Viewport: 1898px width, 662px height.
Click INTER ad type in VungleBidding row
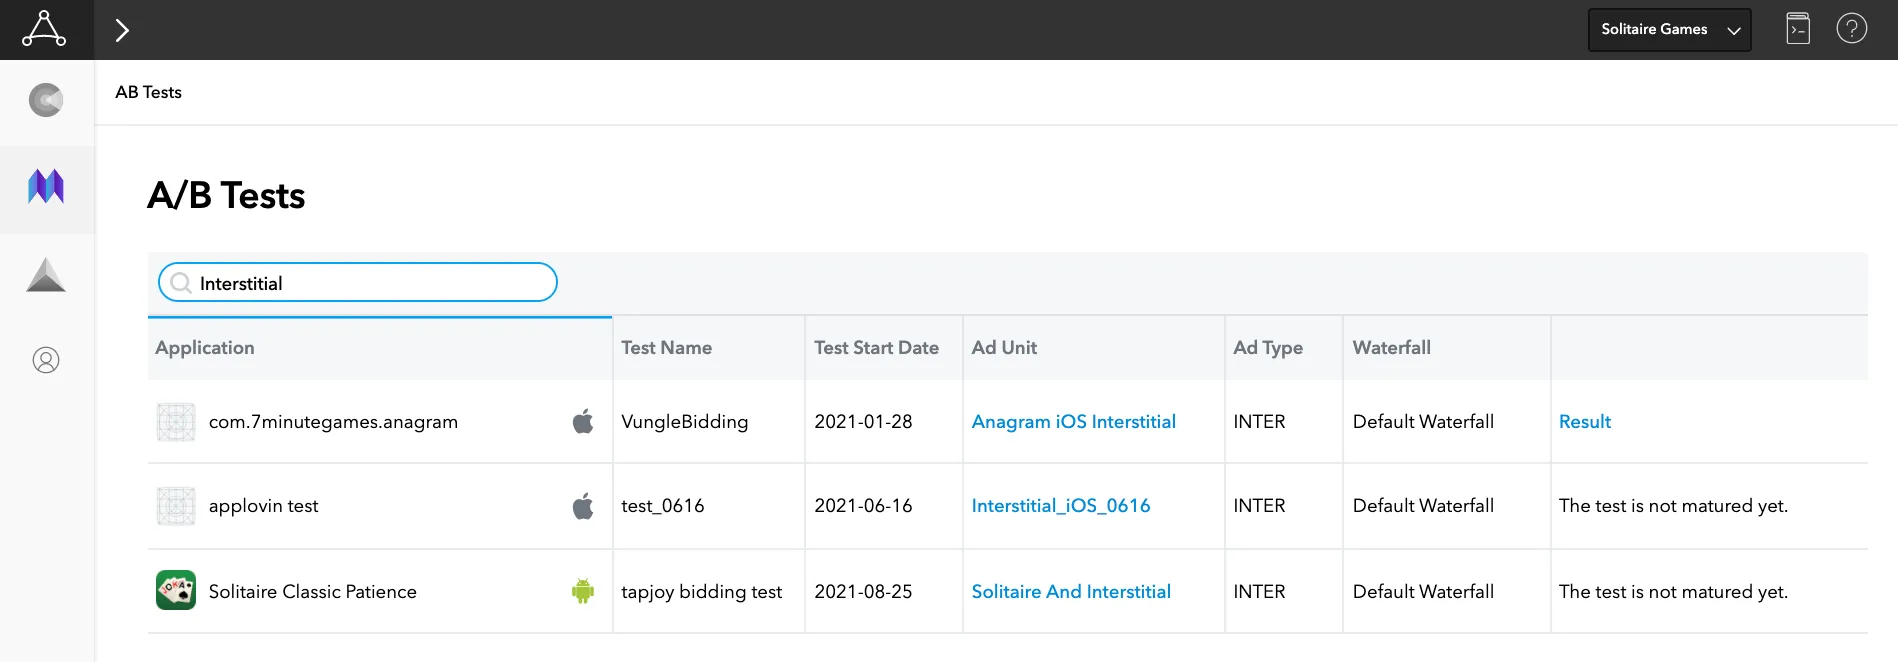[x=1259, y=422]
